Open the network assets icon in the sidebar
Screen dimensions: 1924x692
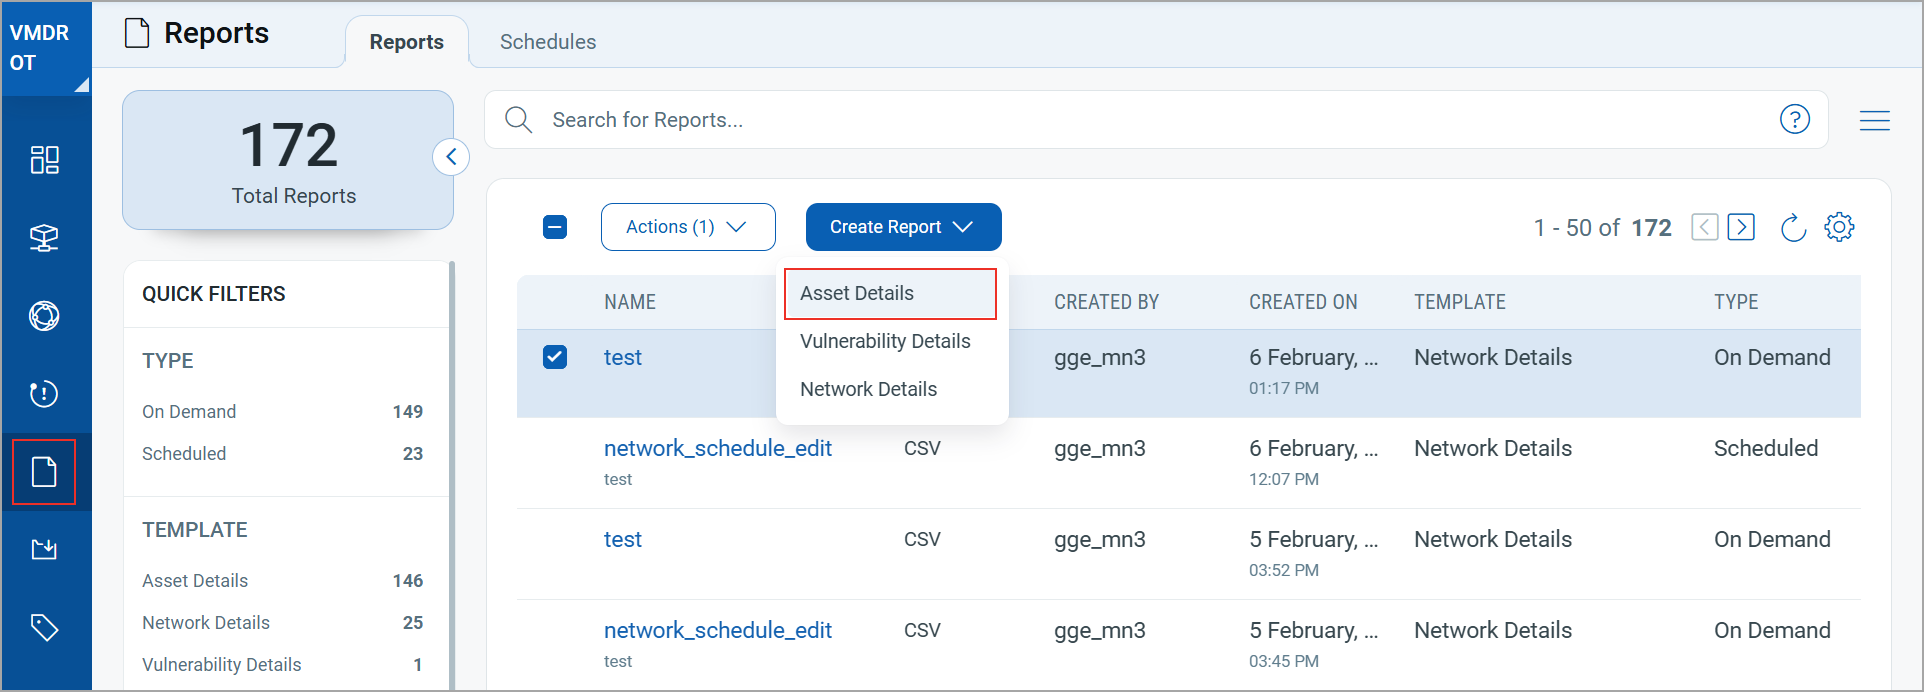point(44,238)
